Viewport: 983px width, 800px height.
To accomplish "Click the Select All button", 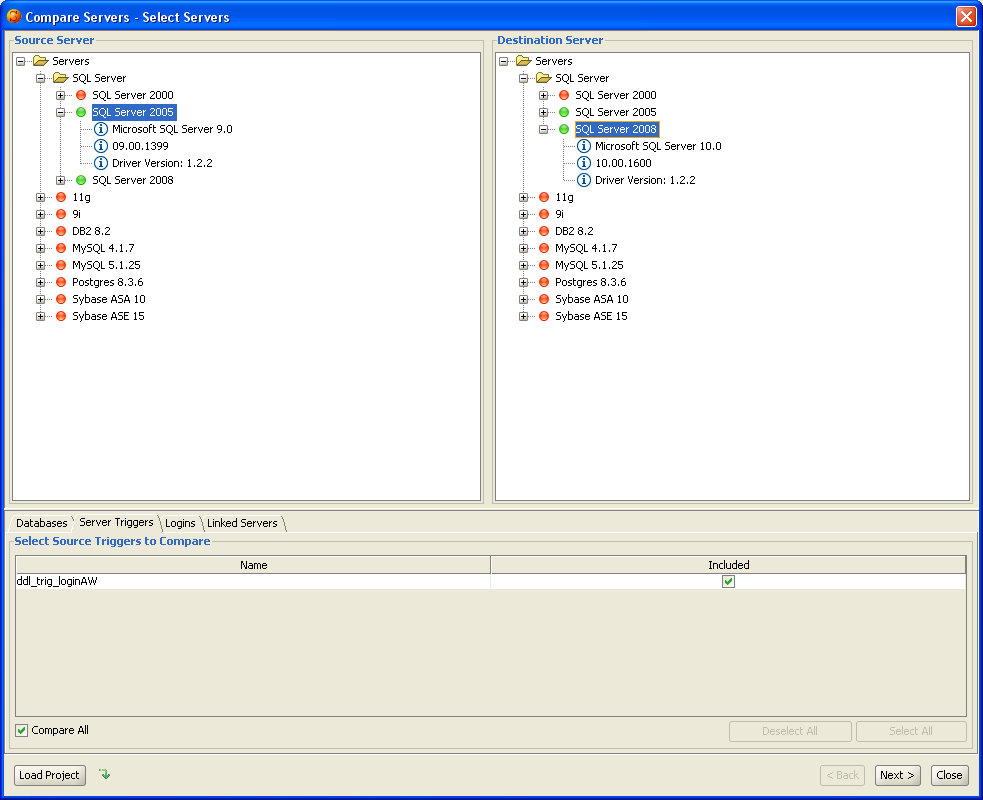I will [911, 731].
